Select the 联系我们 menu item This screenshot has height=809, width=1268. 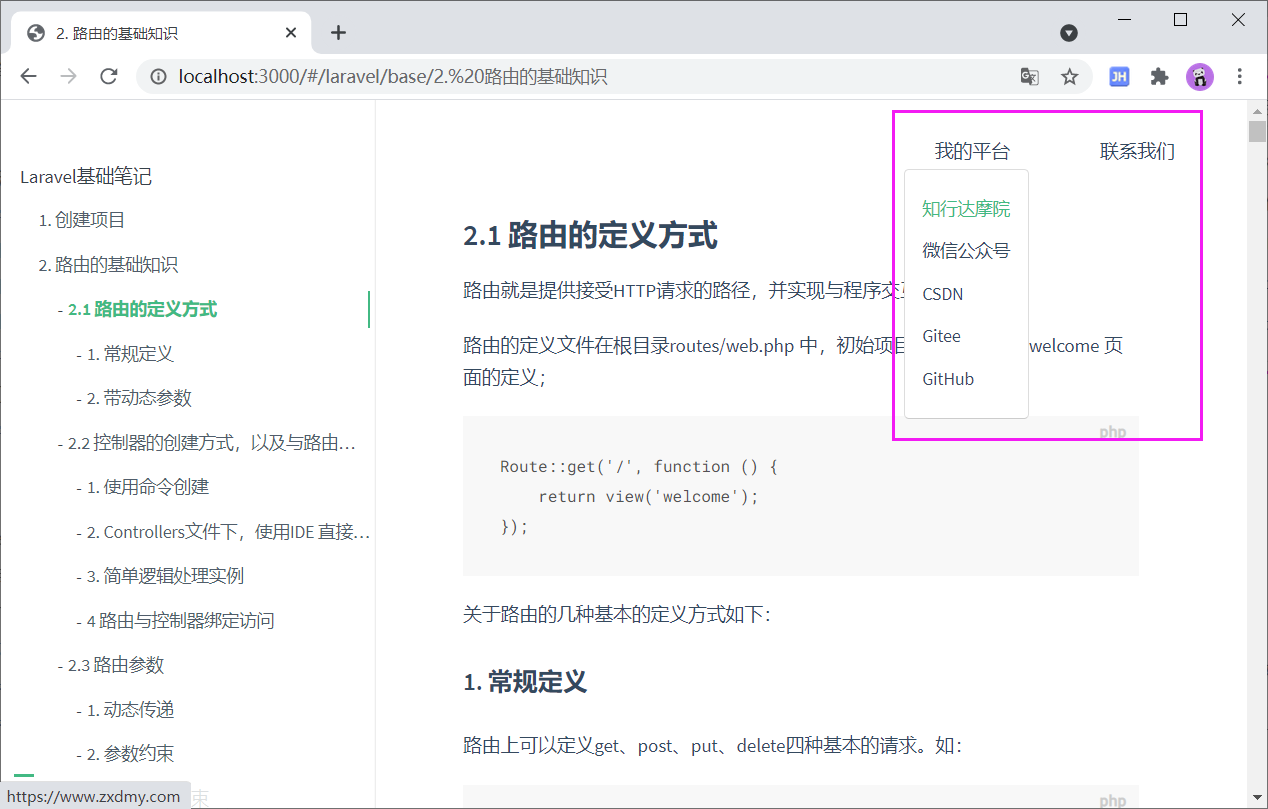click(x=1137, y=150)
